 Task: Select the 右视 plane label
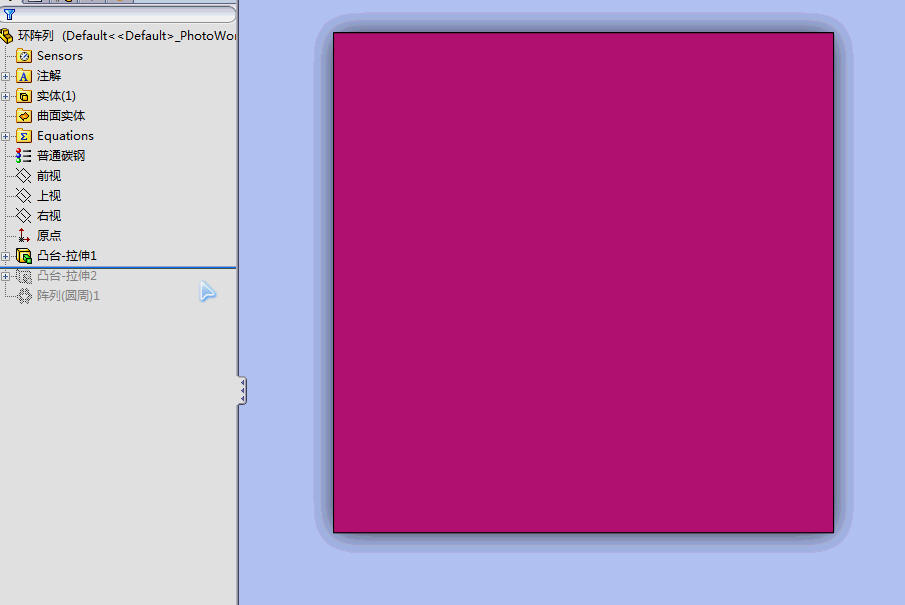(49, 215)
